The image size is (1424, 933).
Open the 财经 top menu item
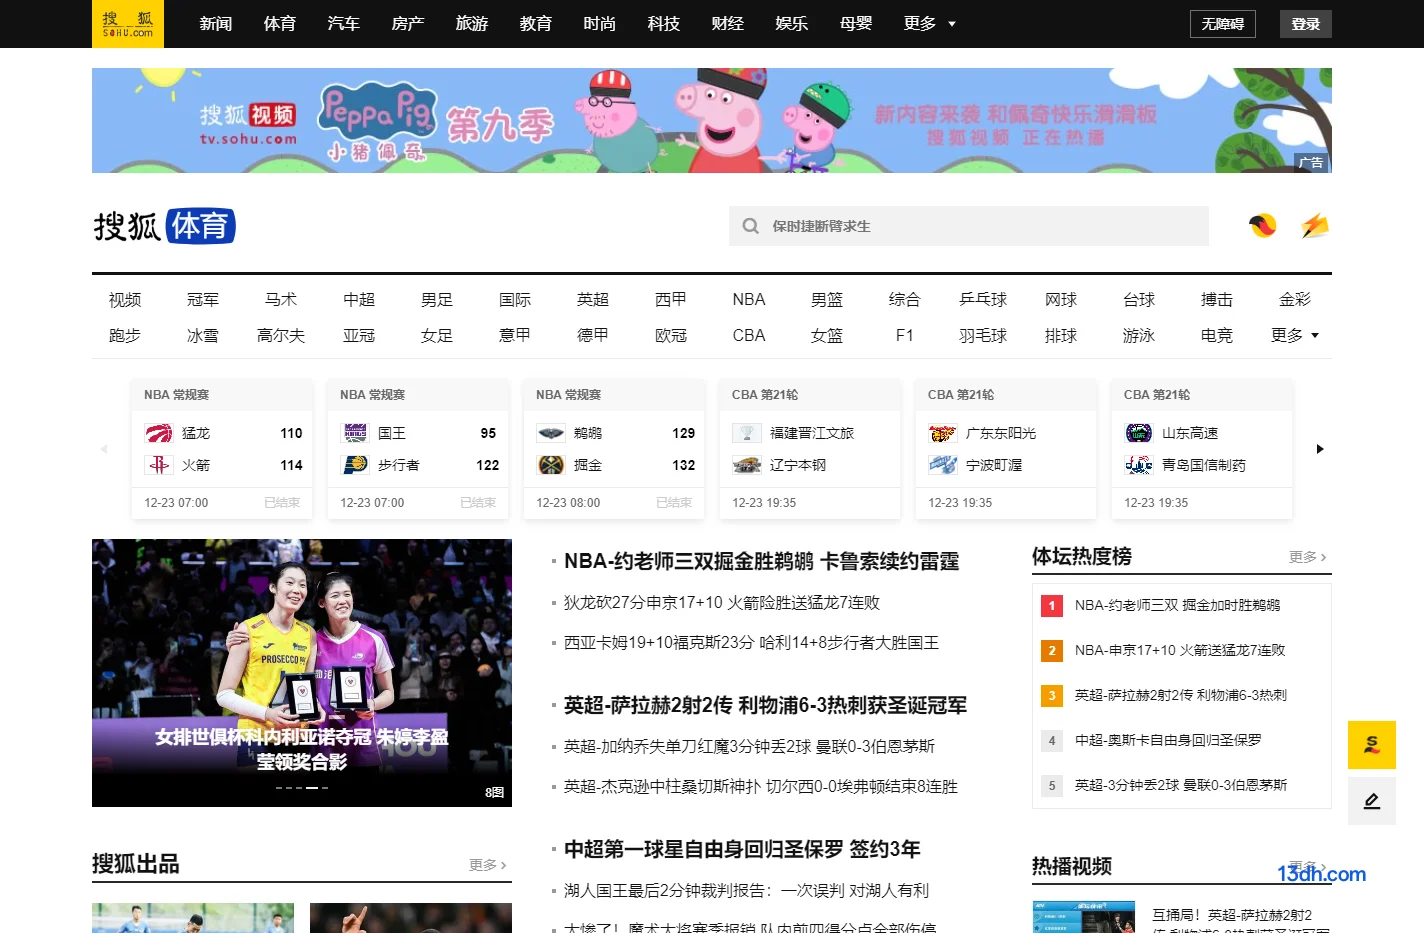728,24
